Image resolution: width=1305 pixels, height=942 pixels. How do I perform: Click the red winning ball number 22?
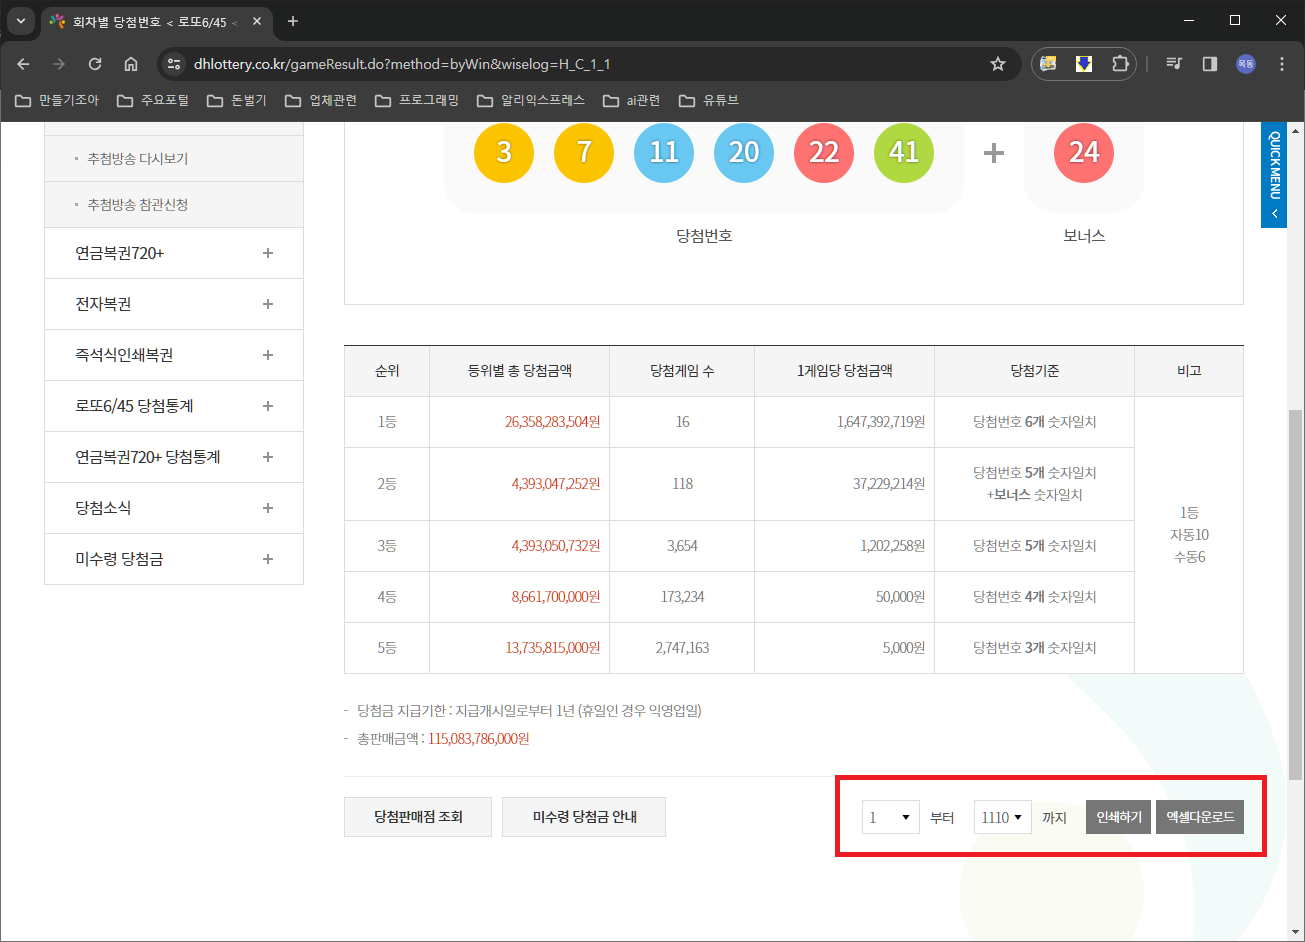pos(824,152)
